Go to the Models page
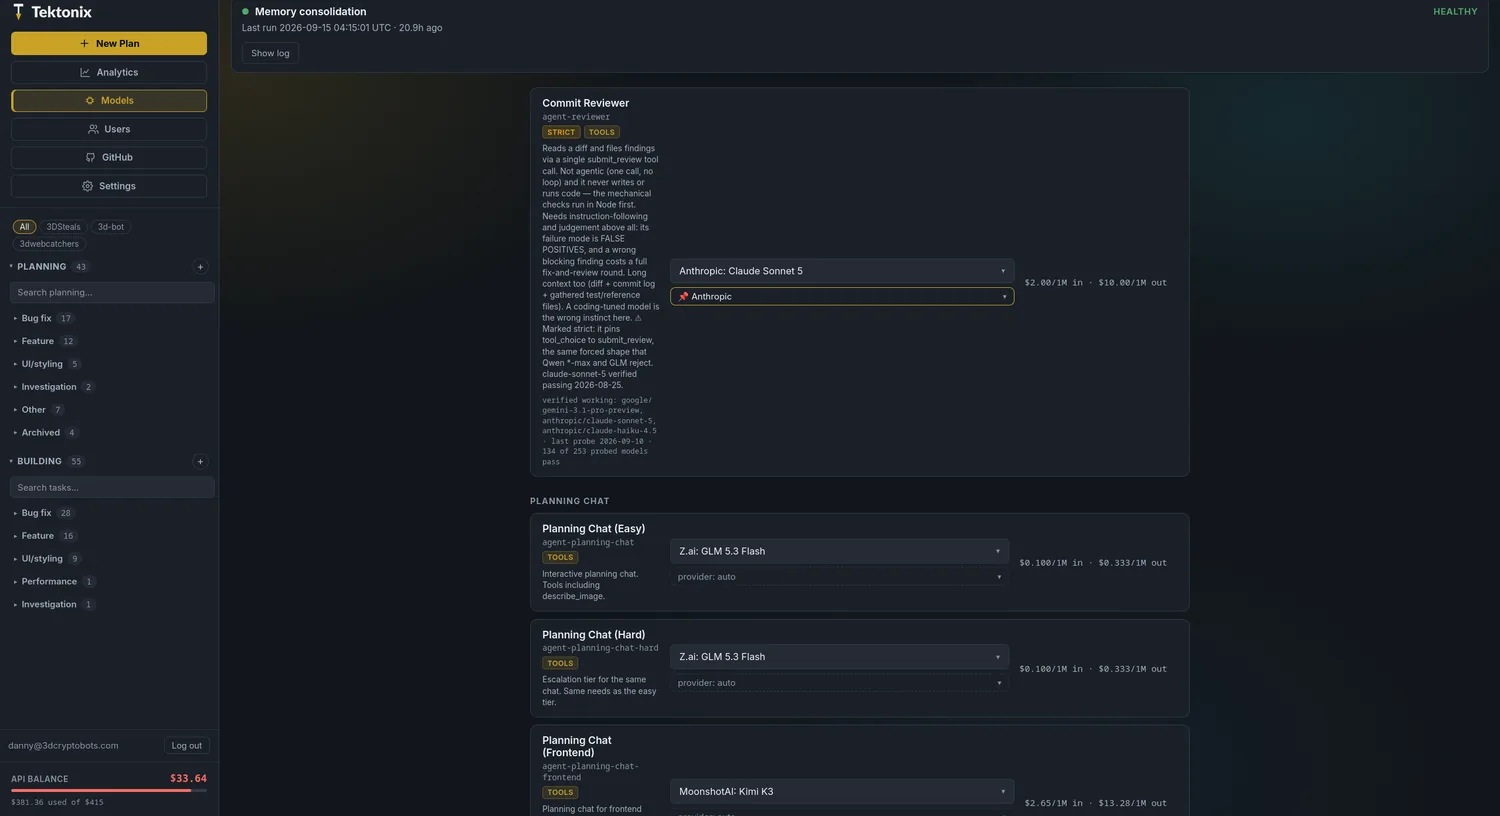 [109, 101]
